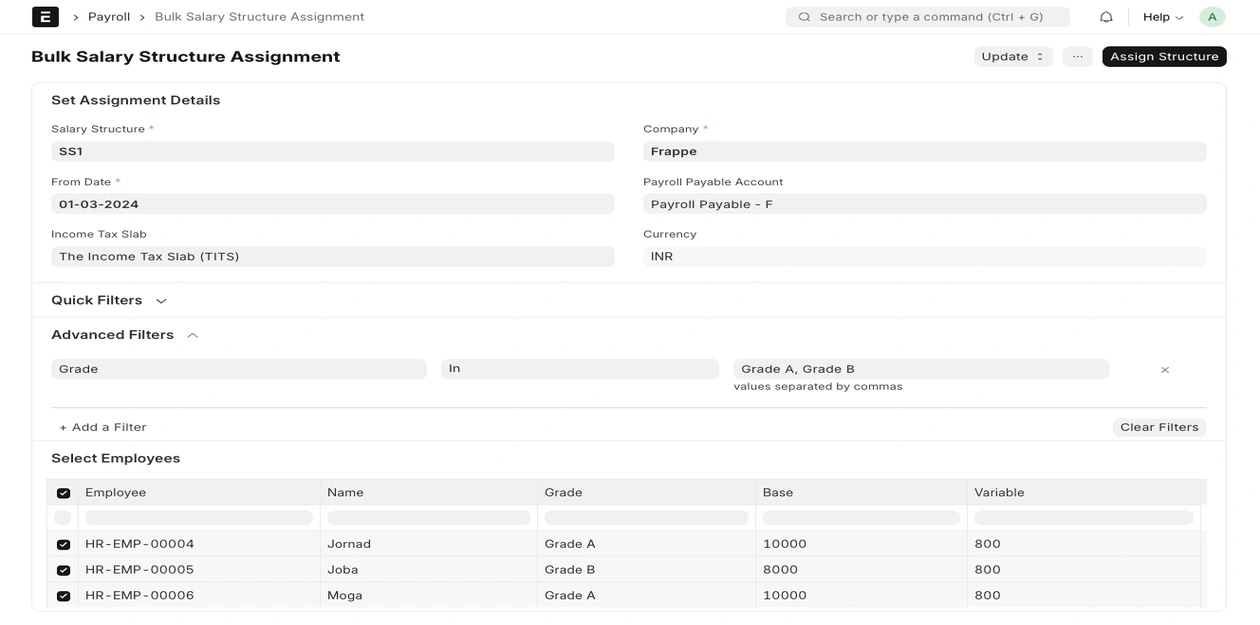Open the Help menu

point(1162,17)
